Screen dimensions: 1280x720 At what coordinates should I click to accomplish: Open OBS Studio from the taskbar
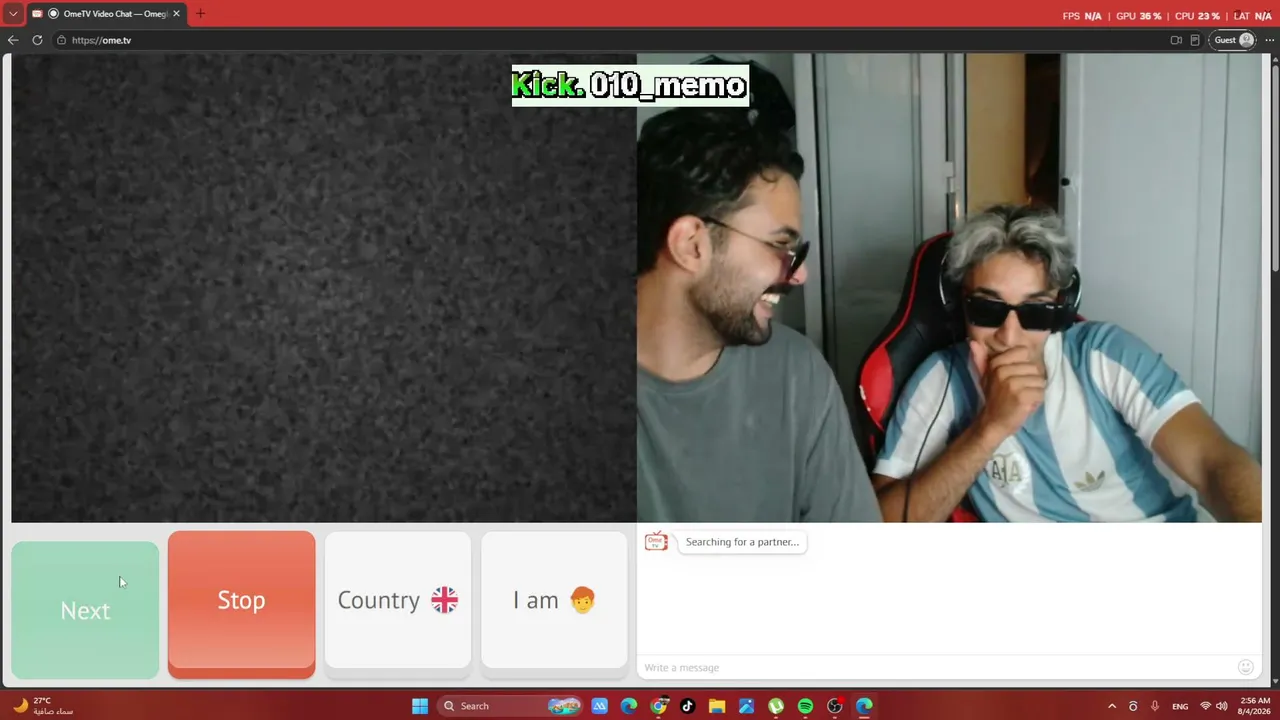click(835, 706)
